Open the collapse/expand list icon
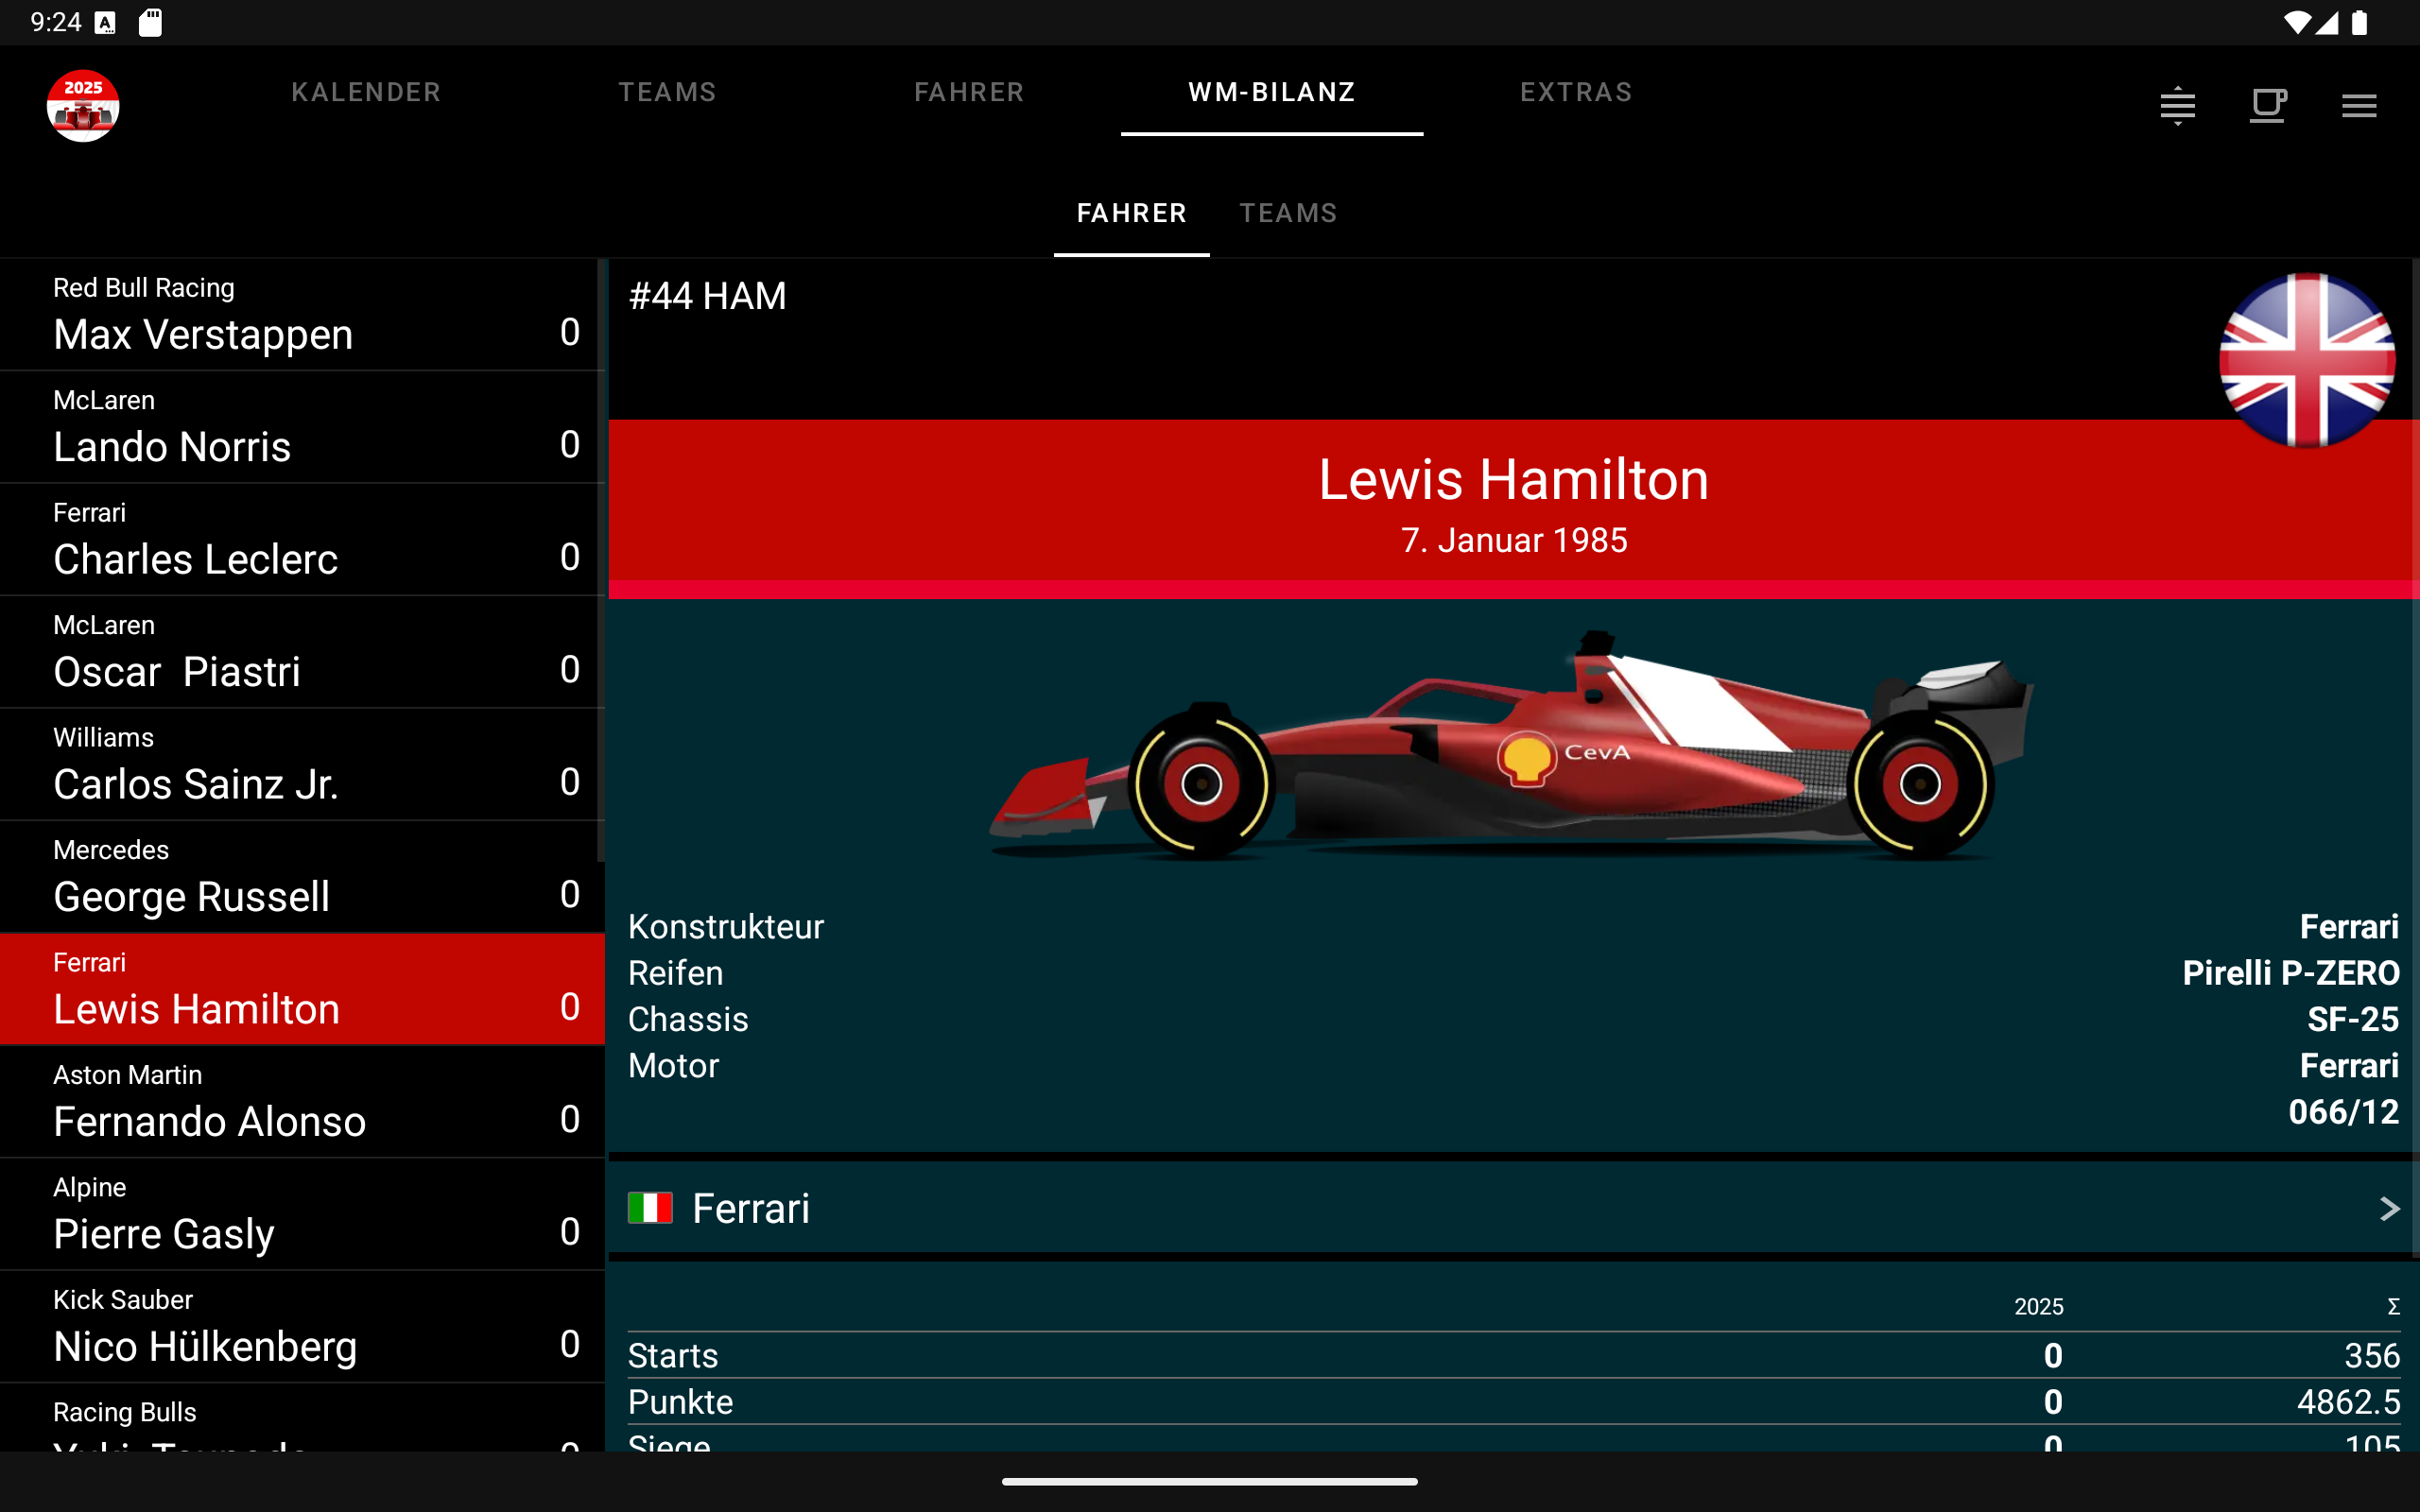The width and height of the screenshot is (2420, 1512). point(2177,105)
